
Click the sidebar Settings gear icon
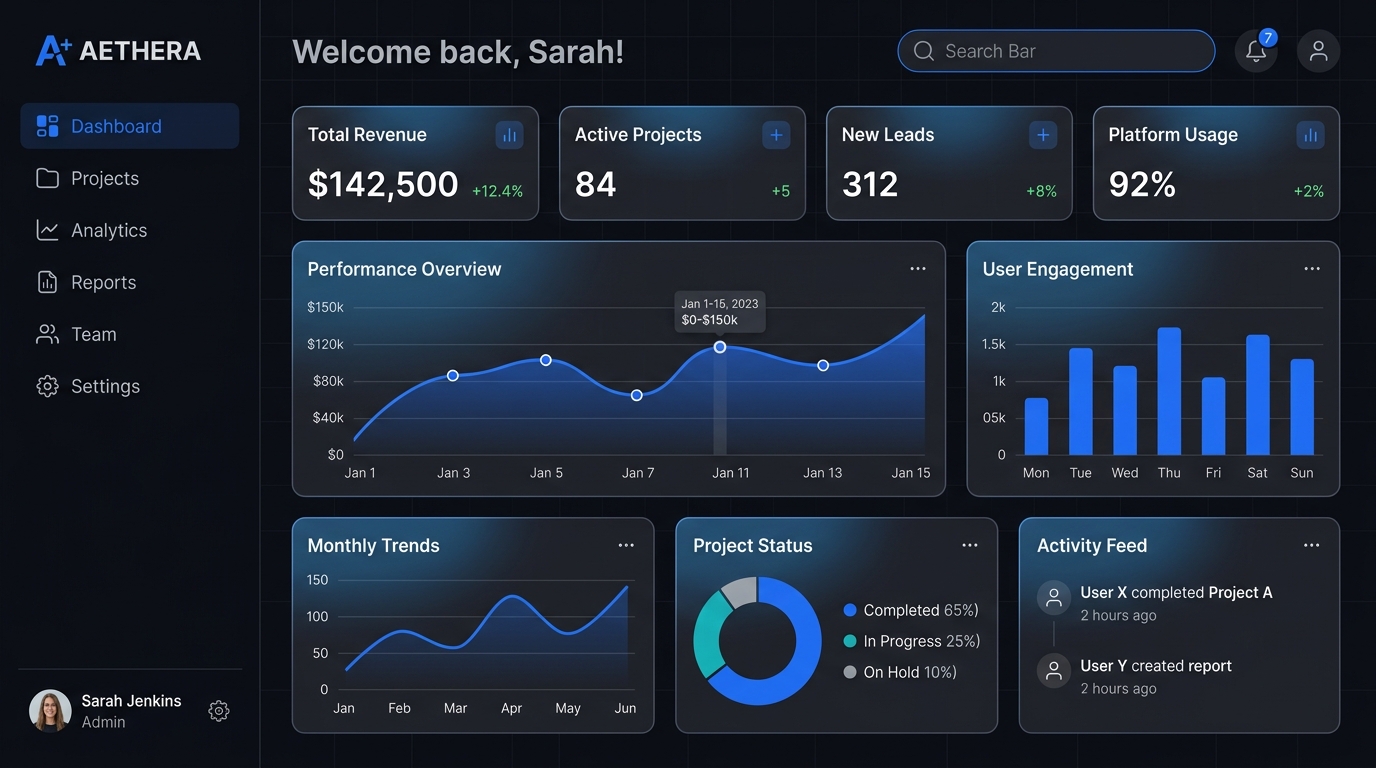47,386
